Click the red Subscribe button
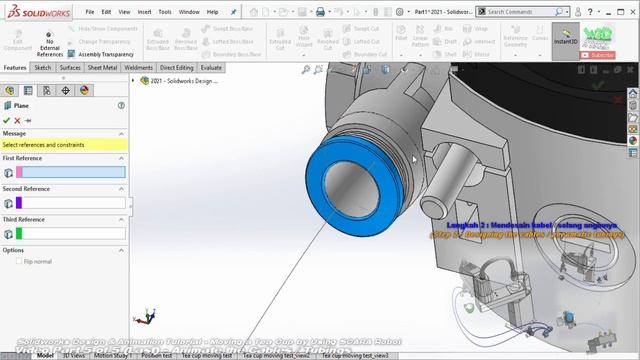The width and height of the screenshot is (640, 360). pos(598,55)
